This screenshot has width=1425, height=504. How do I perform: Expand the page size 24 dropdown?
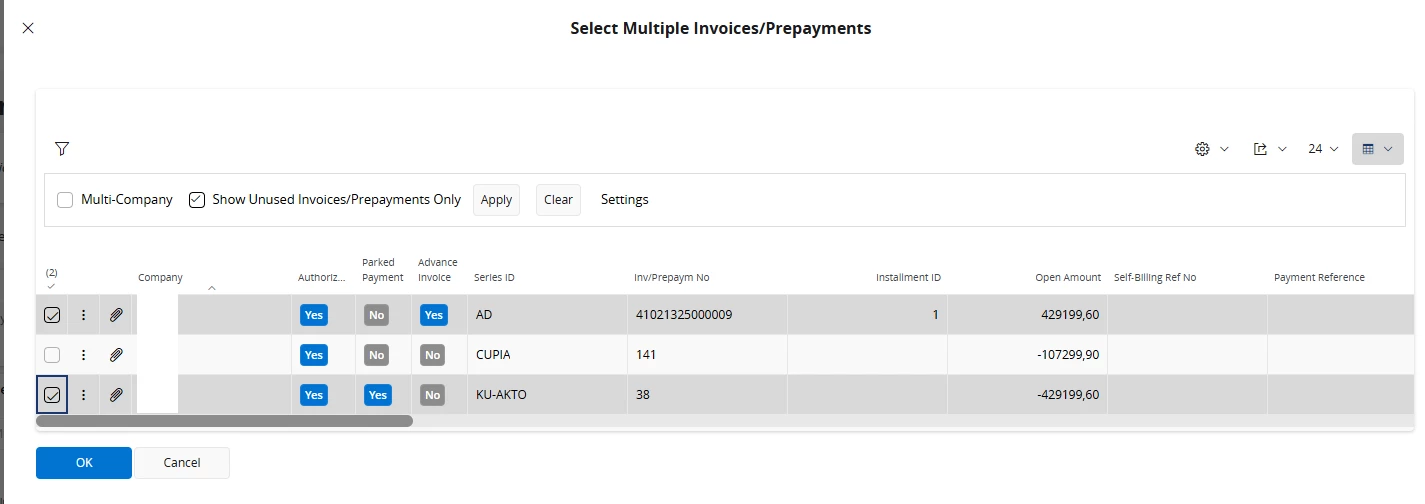(x=1322, y=149)
